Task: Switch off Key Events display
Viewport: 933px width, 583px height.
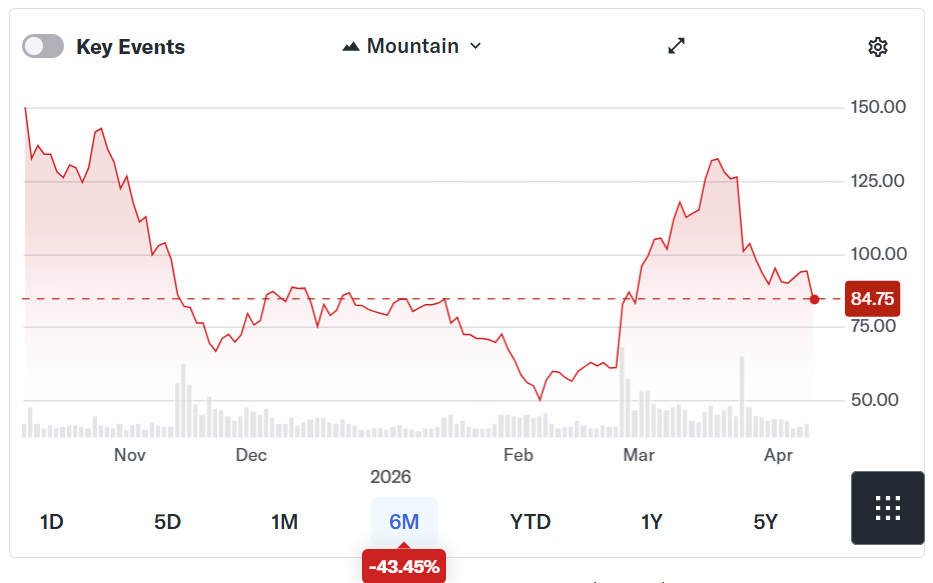Action: (42, 46)
